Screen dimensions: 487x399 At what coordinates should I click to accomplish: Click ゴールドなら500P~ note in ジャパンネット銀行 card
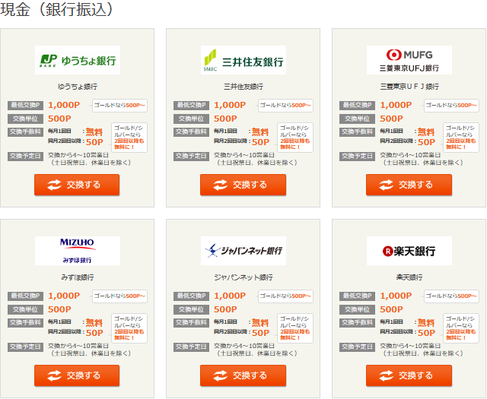click(286, 296)
